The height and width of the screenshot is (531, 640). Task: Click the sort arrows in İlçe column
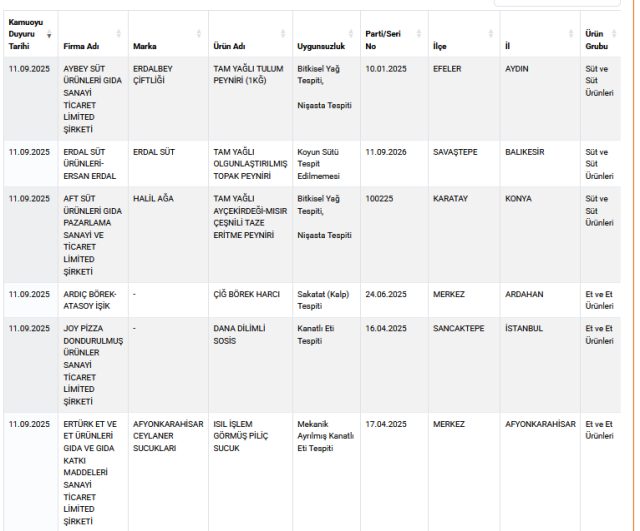492,35
